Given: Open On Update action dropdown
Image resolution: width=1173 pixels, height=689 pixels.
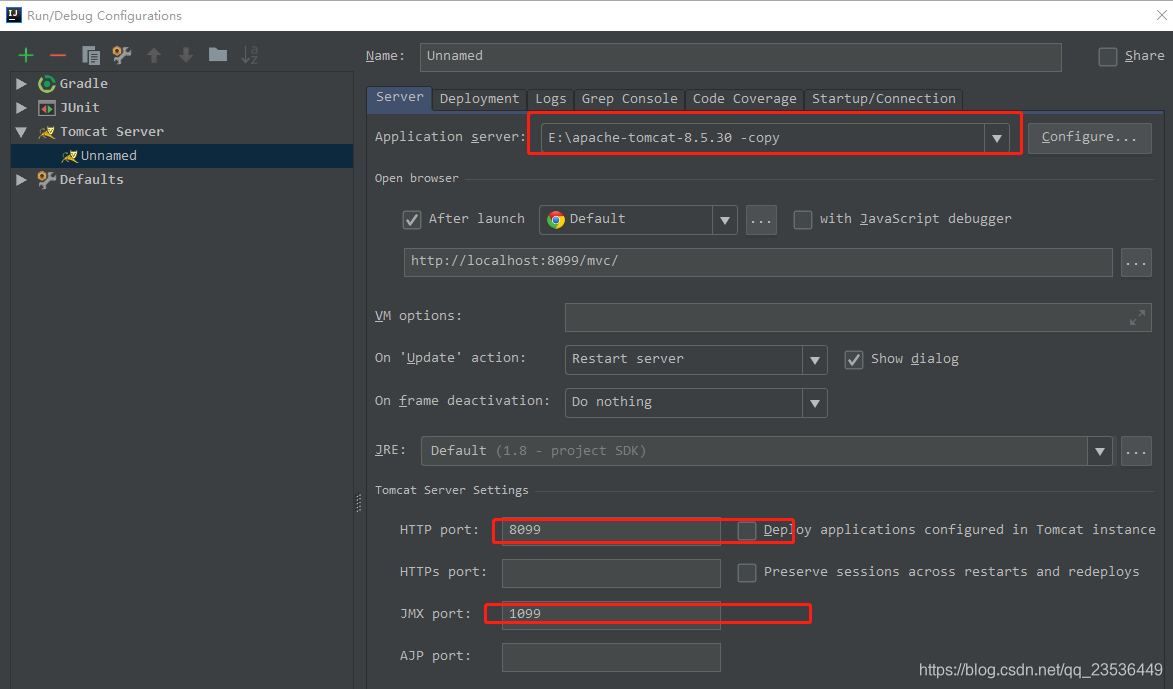Looking at the screenshot, I should (815, 360).
